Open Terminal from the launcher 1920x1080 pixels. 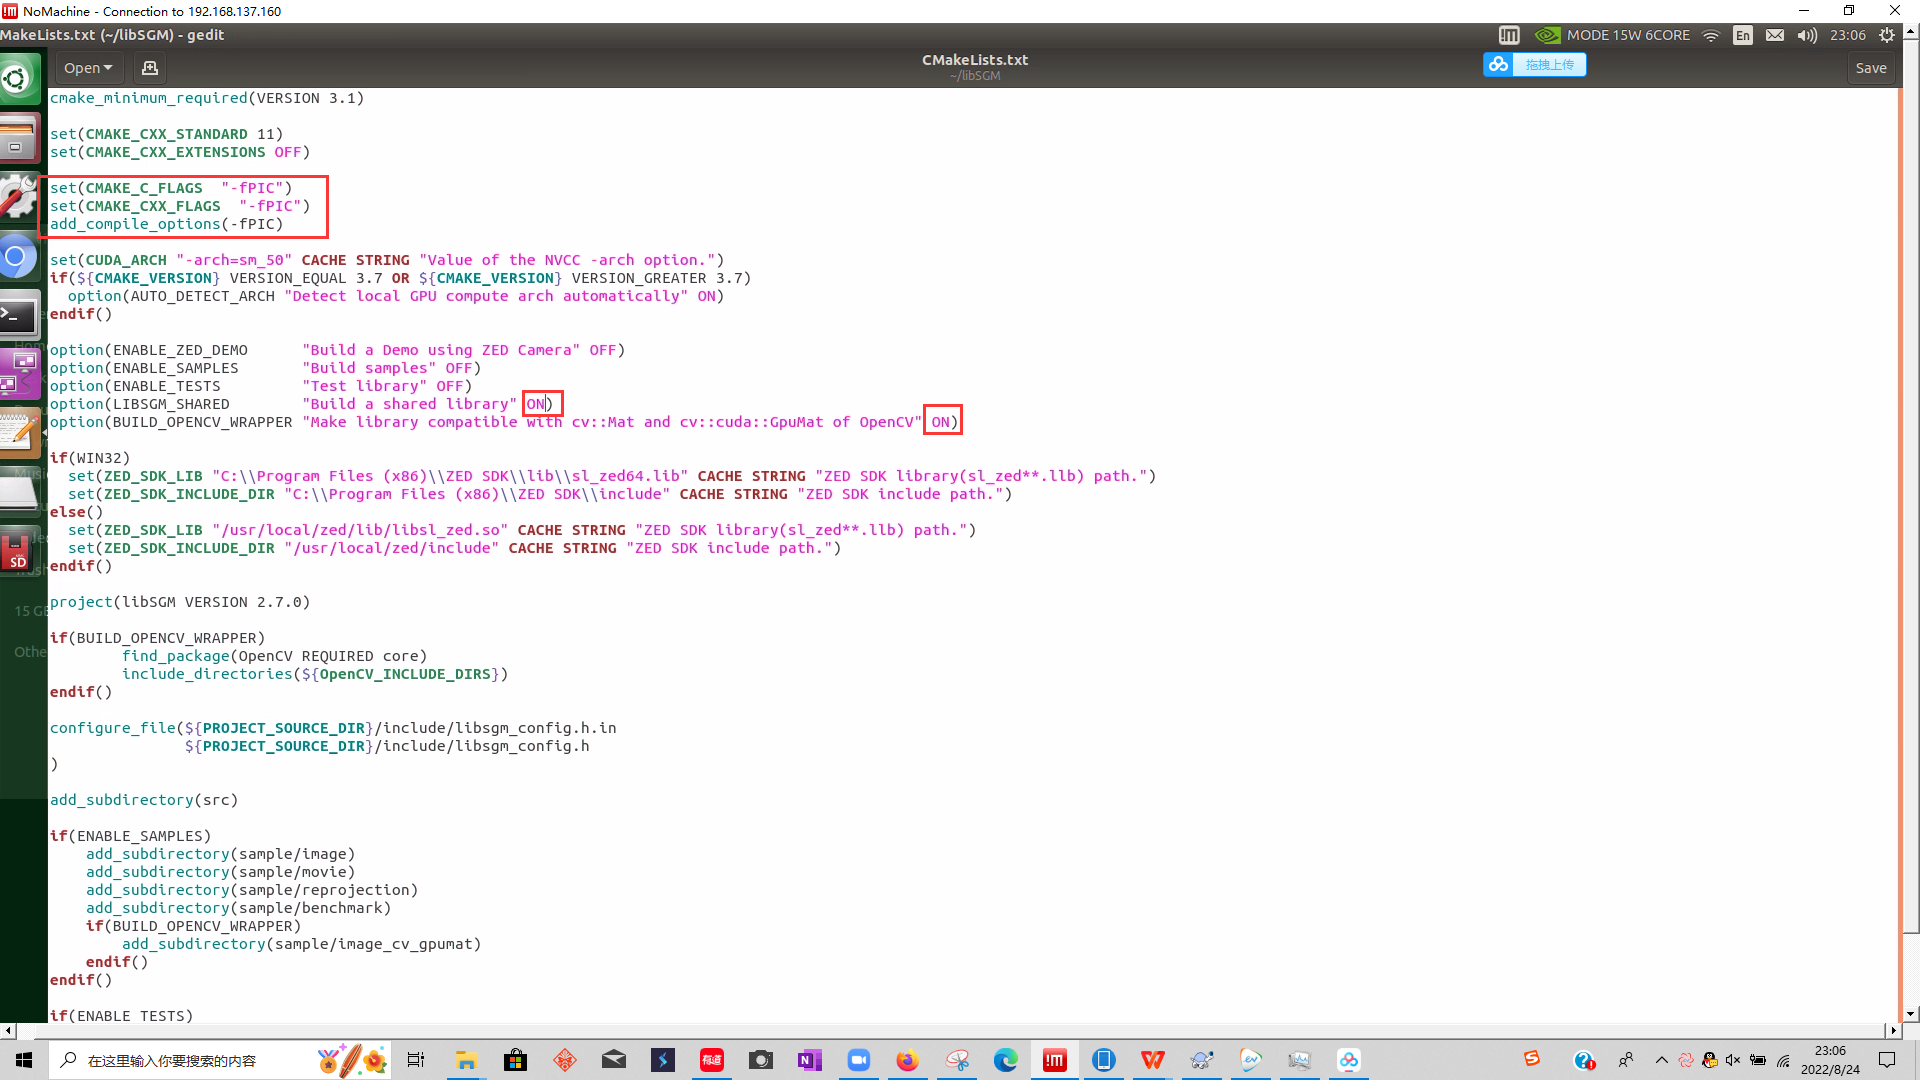pos(18,316)
